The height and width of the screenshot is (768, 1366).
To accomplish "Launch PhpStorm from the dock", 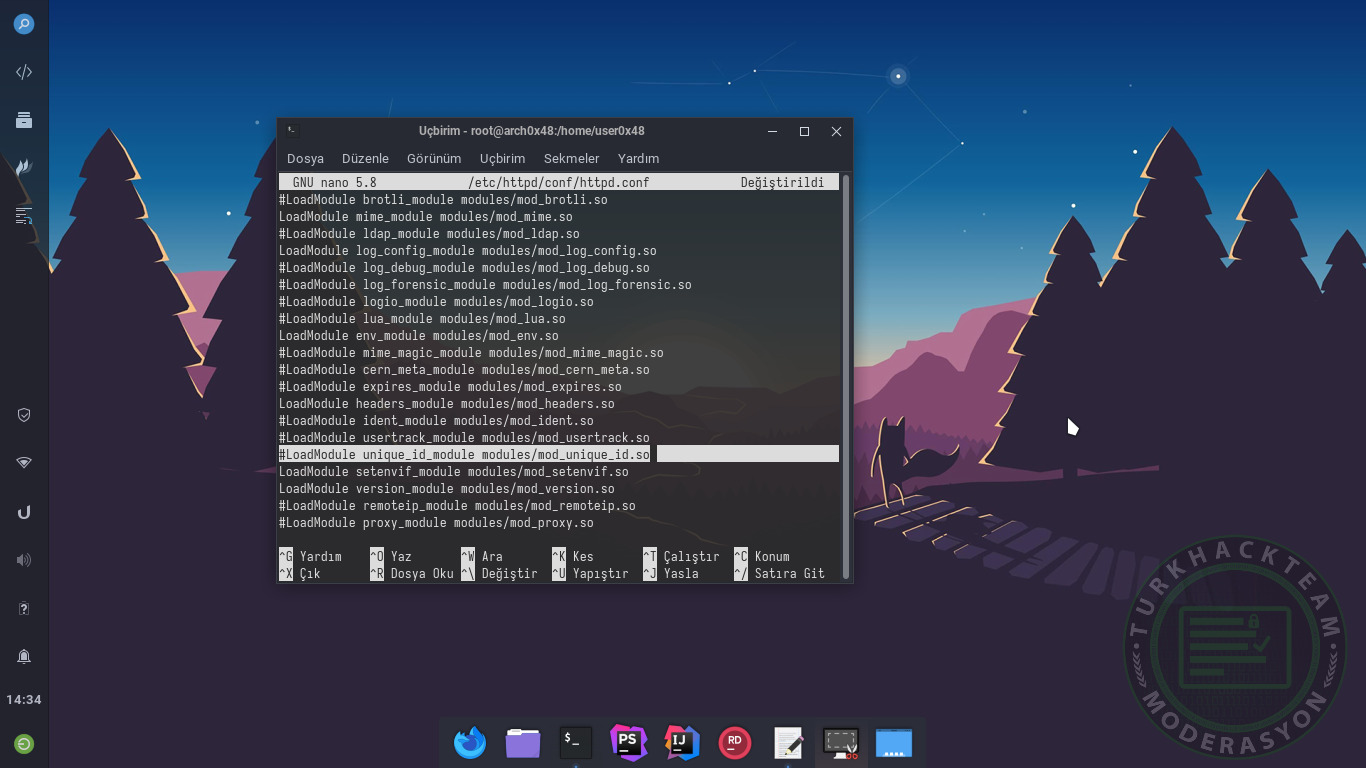I will (x=629, y=742).
